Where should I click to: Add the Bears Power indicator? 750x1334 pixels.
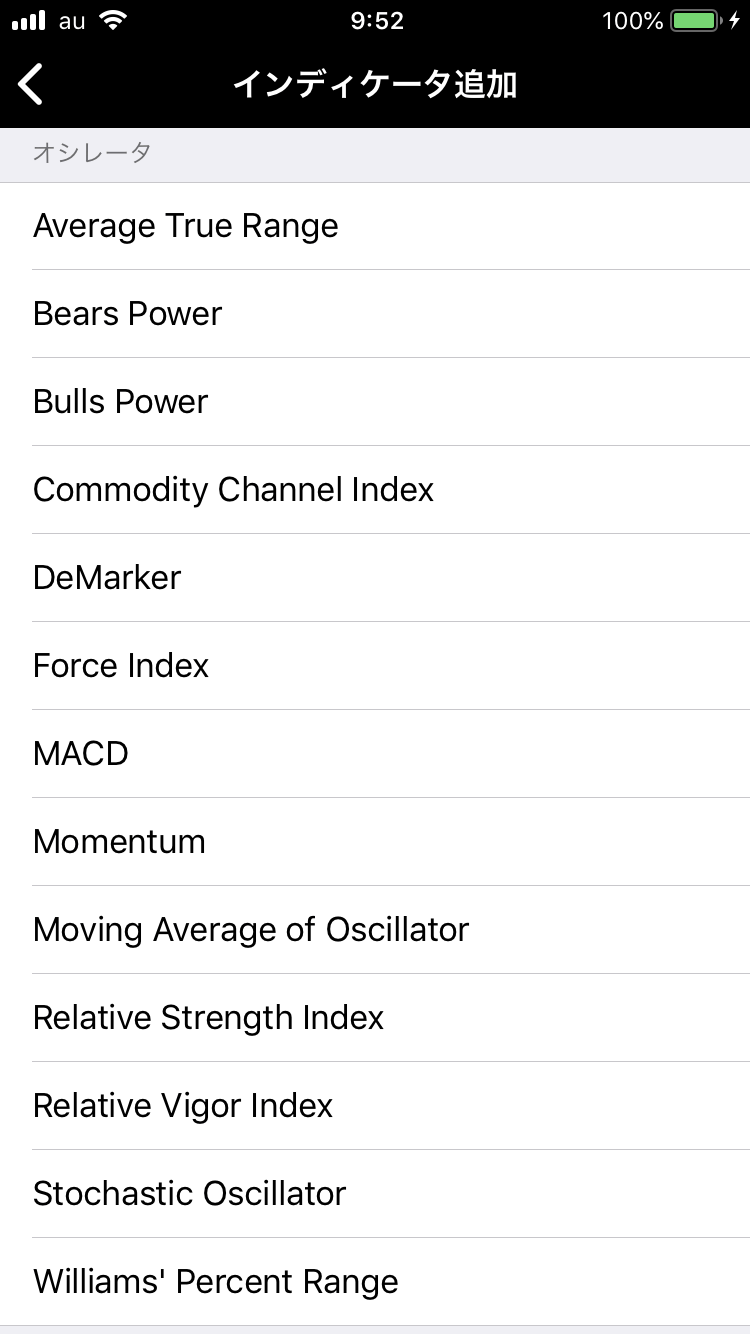click(x=128, y=314)
